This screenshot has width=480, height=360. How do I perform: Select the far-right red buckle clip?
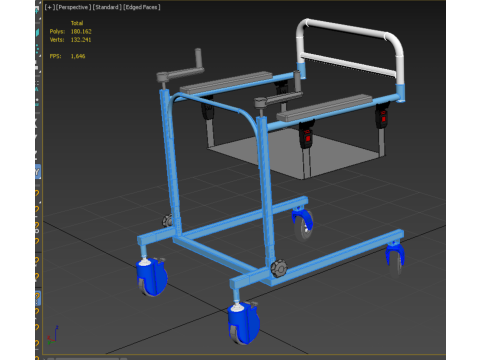[382, 115]
